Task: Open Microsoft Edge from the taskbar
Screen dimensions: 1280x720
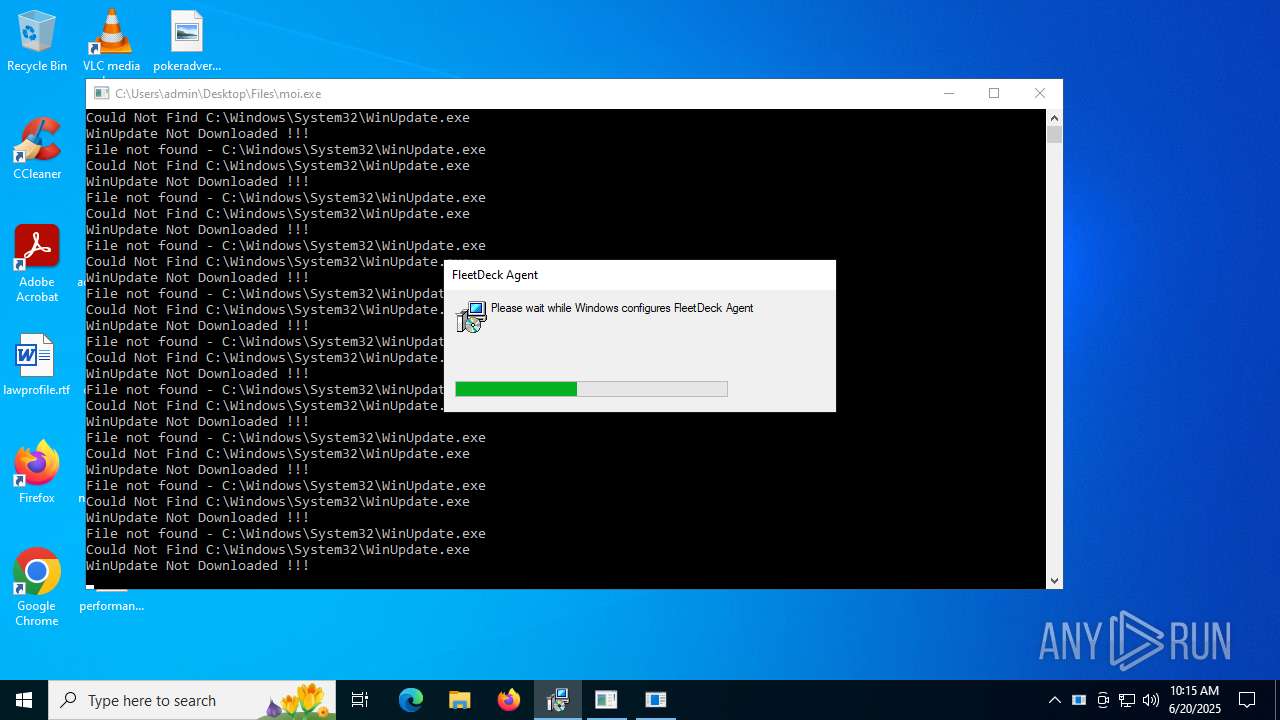Action: coord(411,700)
